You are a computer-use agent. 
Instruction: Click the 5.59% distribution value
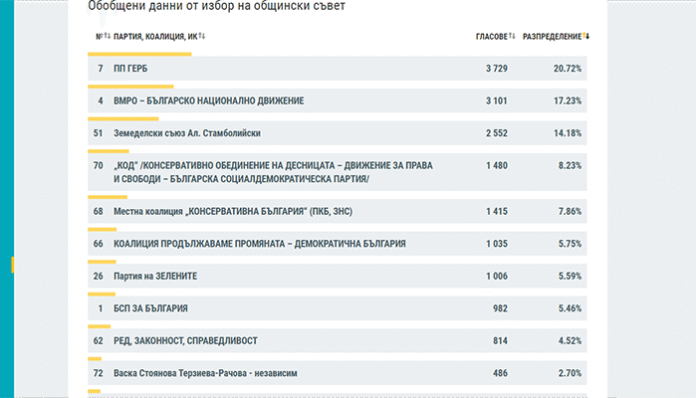pos(570,276)
